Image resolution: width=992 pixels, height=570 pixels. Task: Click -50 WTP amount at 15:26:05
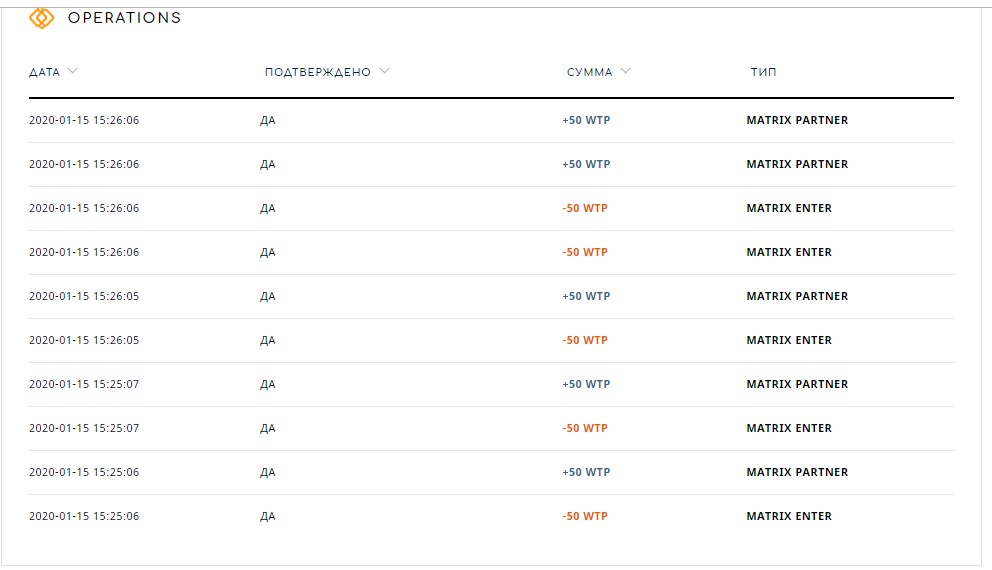point(585,340)
